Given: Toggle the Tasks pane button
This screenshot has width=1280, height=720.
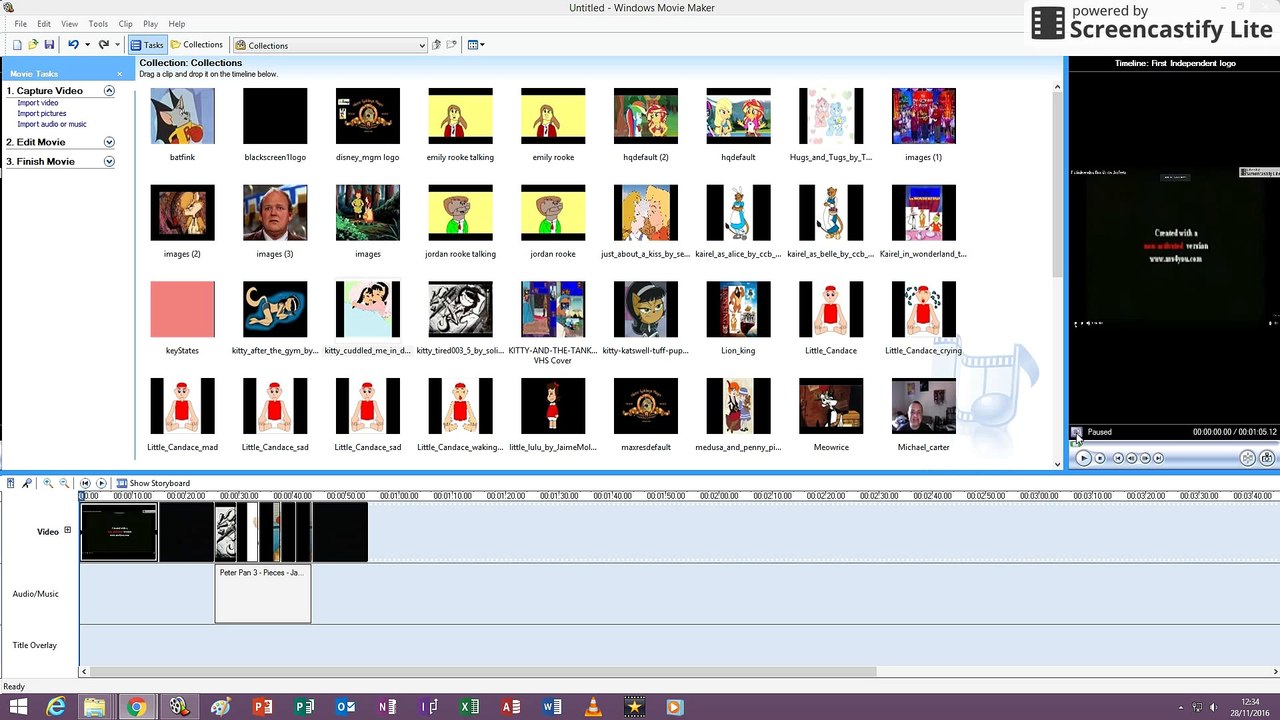Looking at the screenshot, I should (x=147, y=45).
